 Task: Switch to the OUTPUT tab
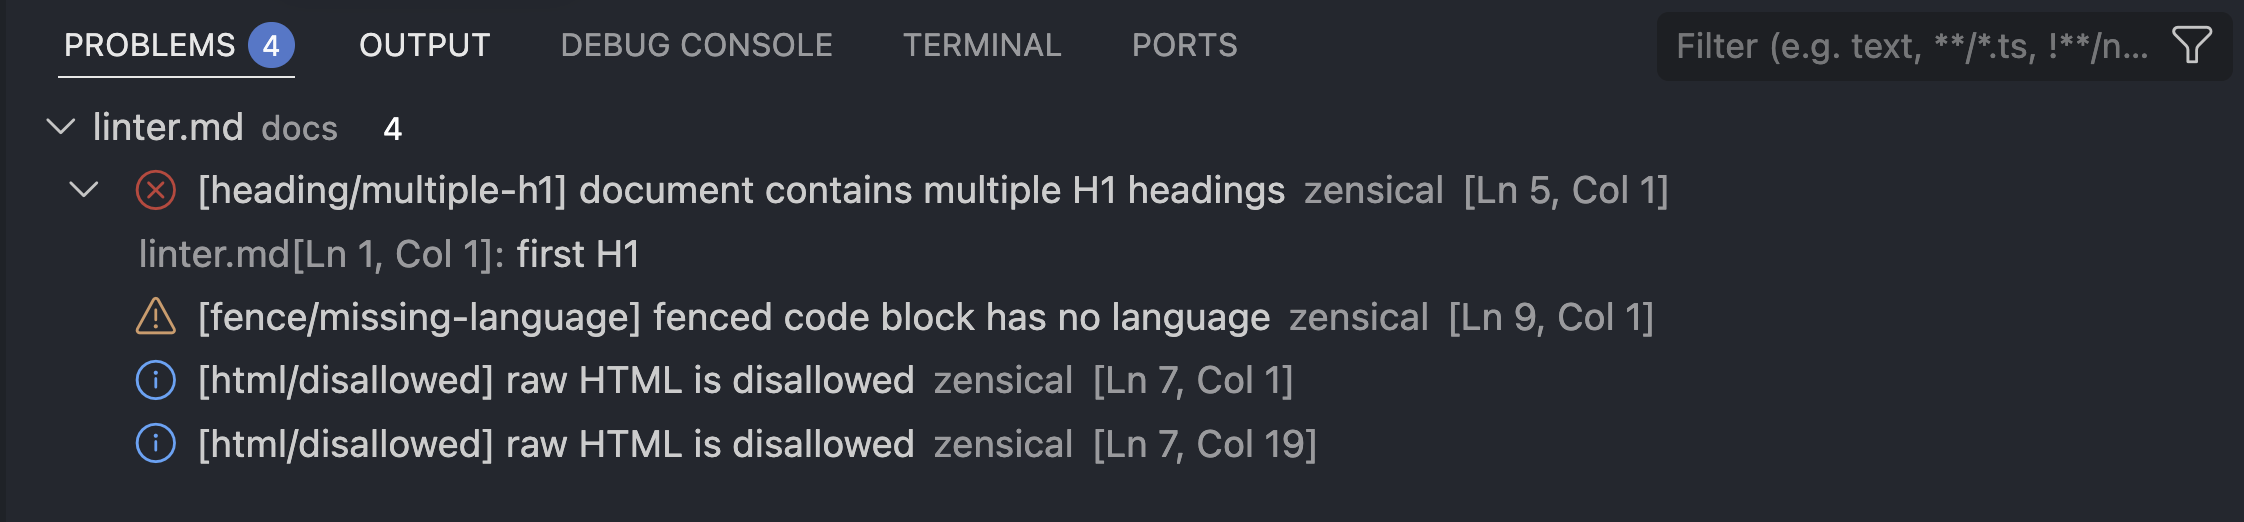tap(425, 45)
